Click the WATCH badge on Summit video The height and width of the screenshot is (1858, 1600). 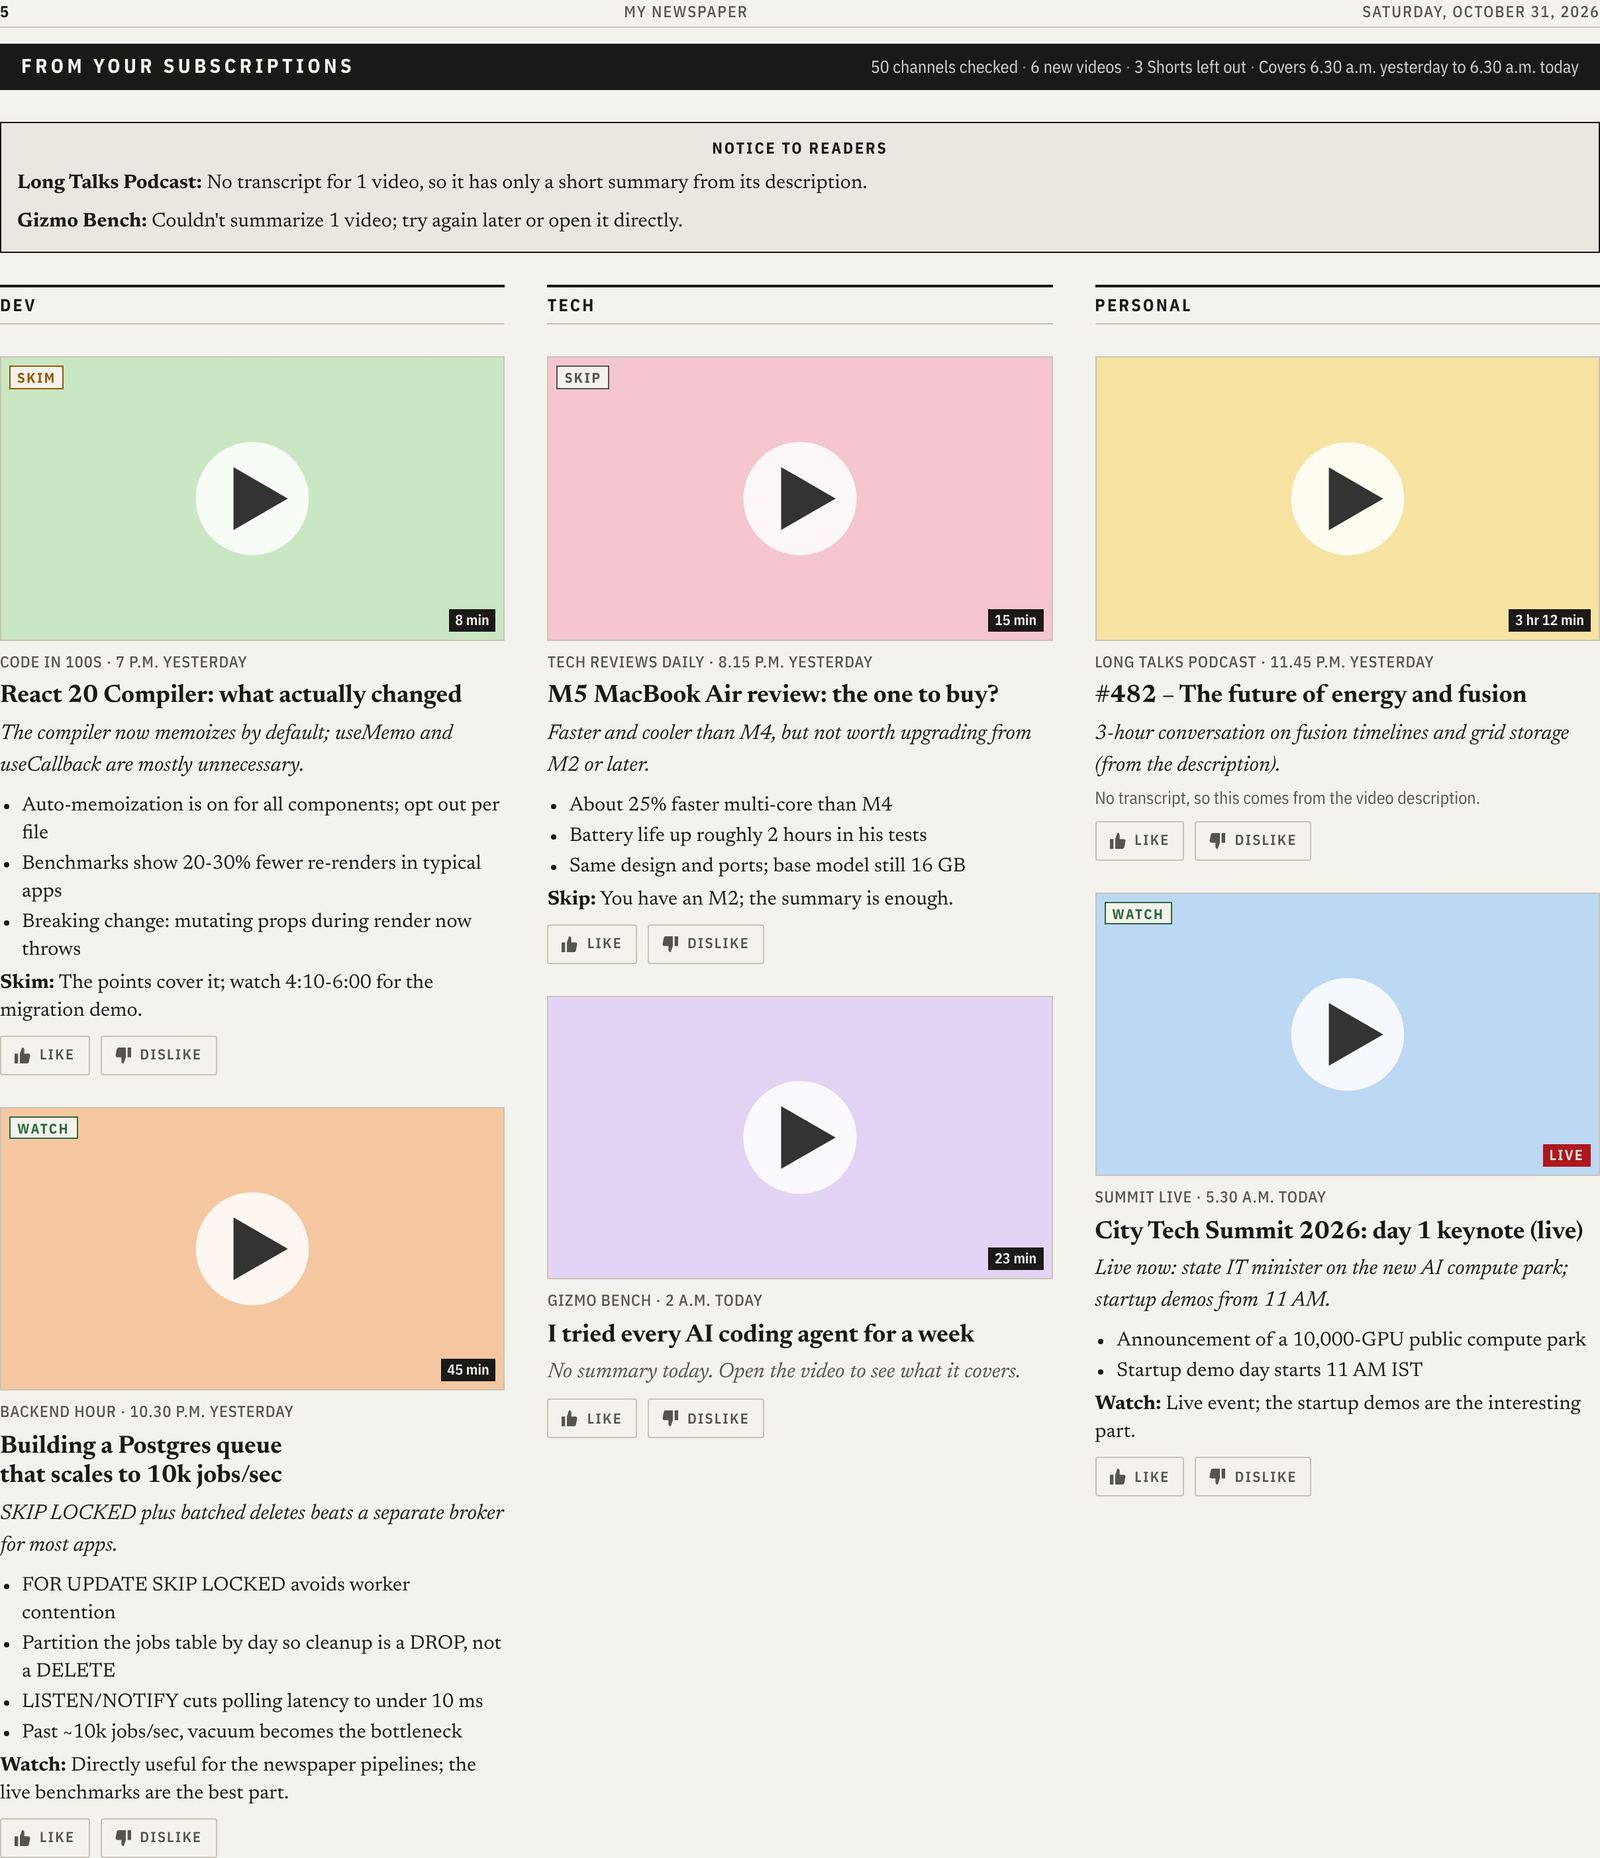click(x=1138, y=914)
